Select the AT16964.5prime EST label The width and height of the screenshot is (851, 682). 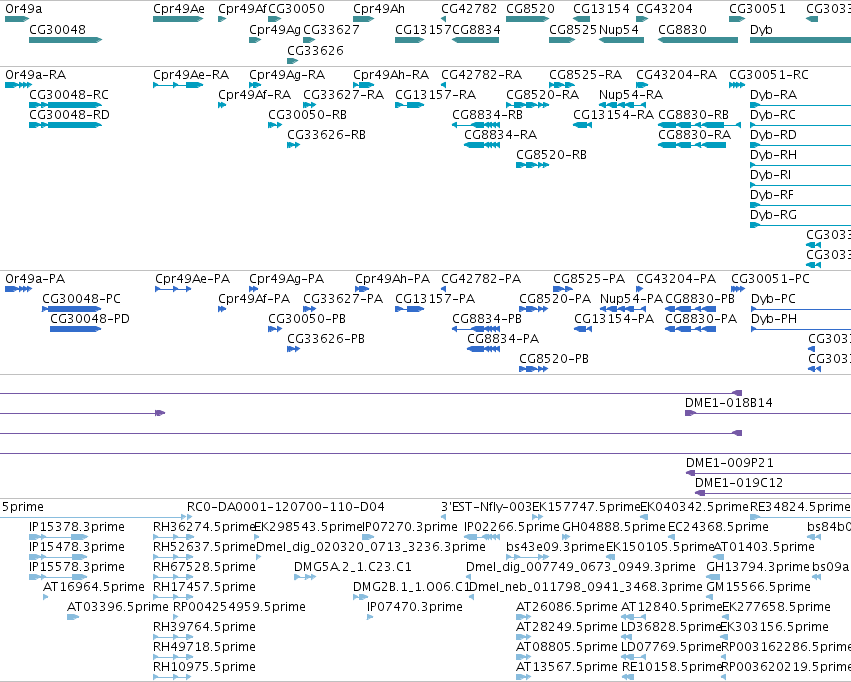(x=93, y=587)
